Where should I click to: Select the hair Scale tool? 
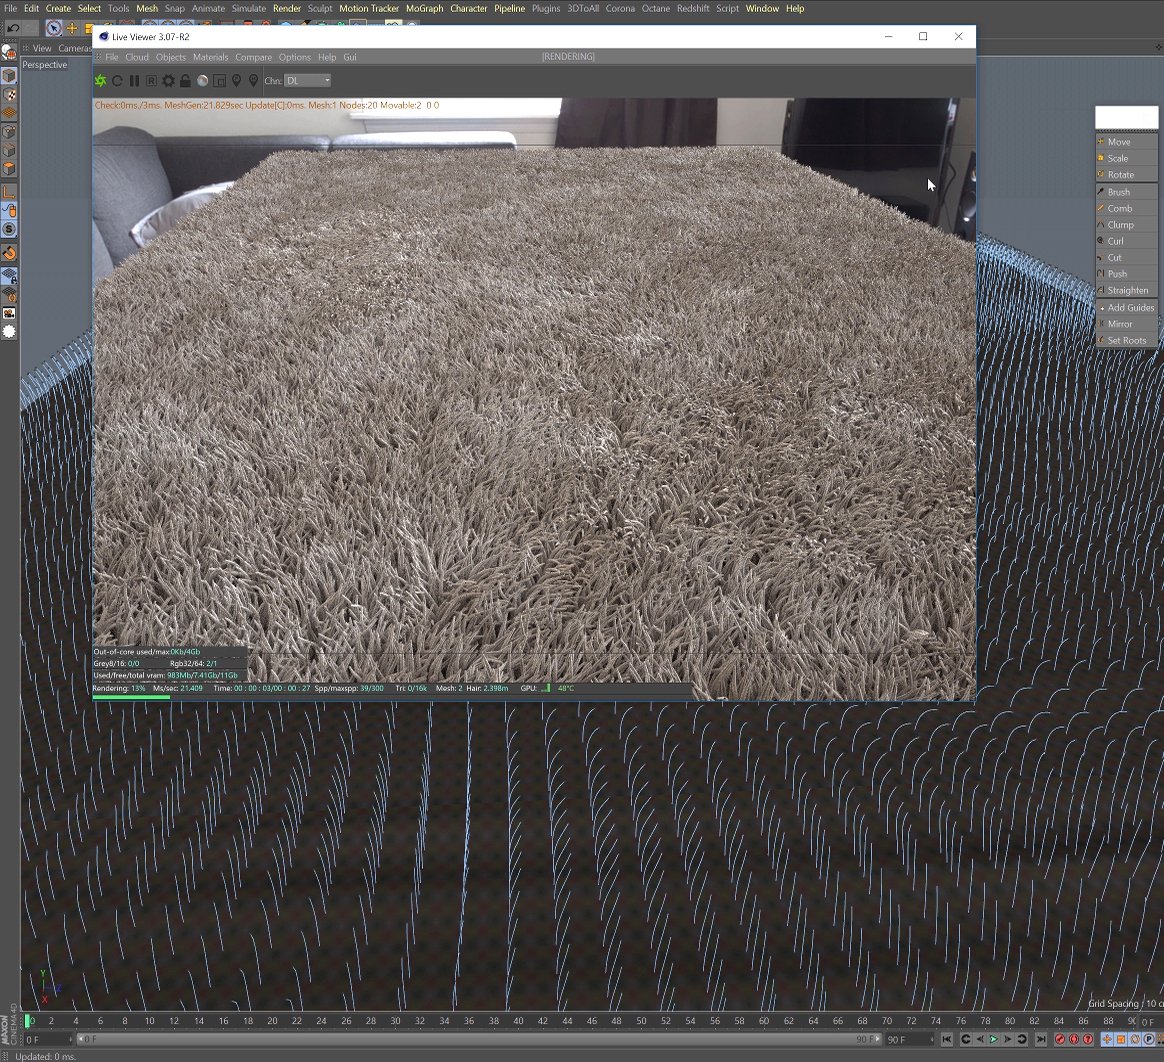(1126, 158)
